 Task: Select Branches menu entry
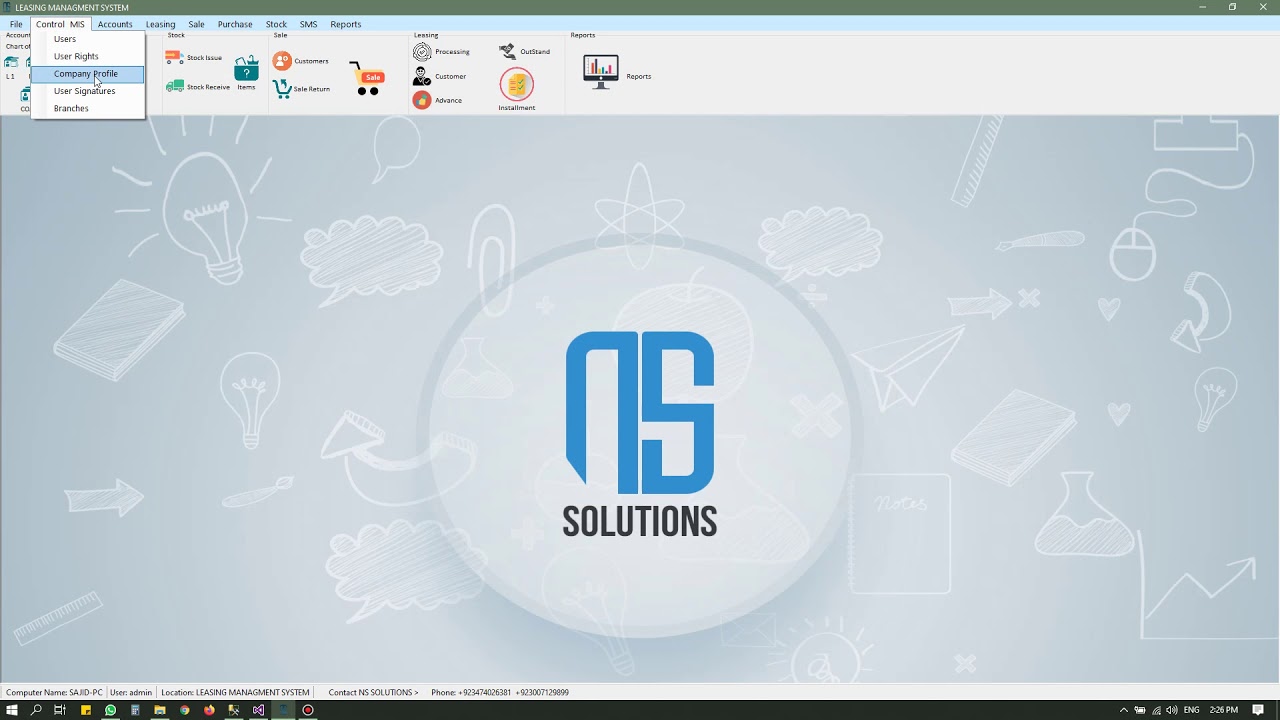tap(88, 108)
